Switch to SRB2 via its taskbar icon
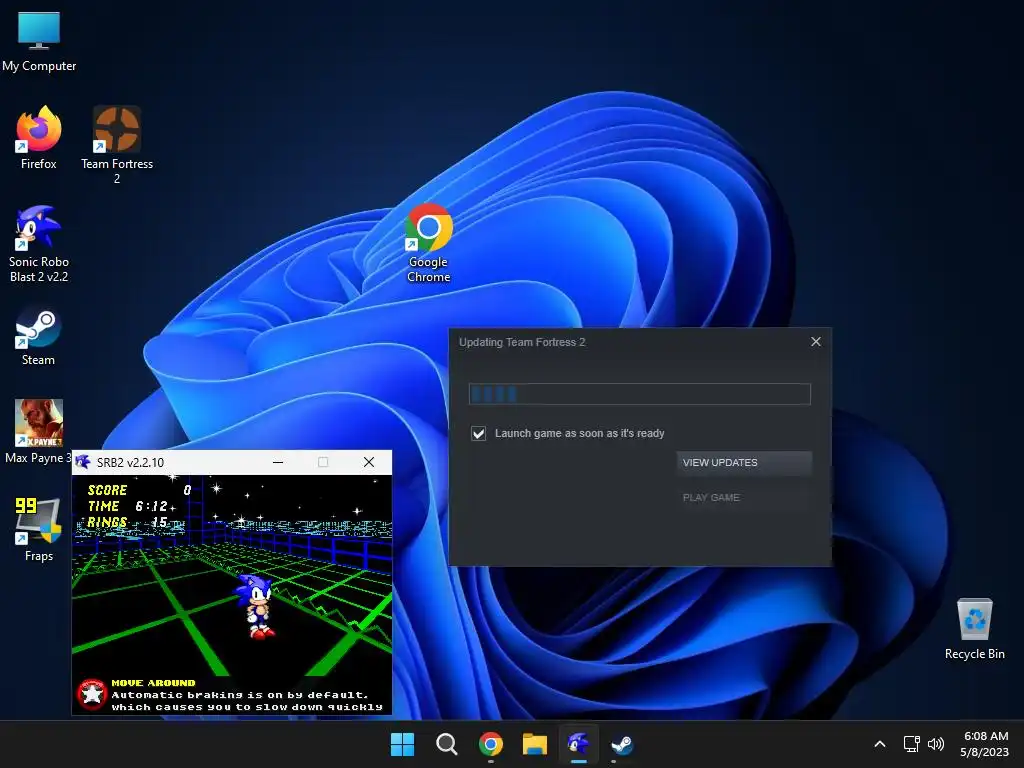Viewport: 1024px width, 768px height. pyautogui.click(x=579, y=744)
